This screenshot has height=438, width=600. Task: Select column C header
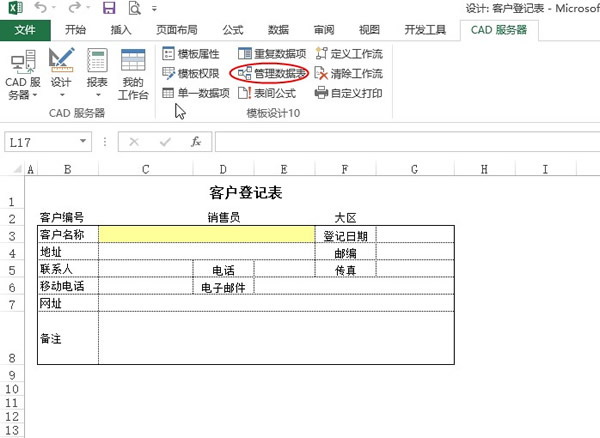[145, 170]
